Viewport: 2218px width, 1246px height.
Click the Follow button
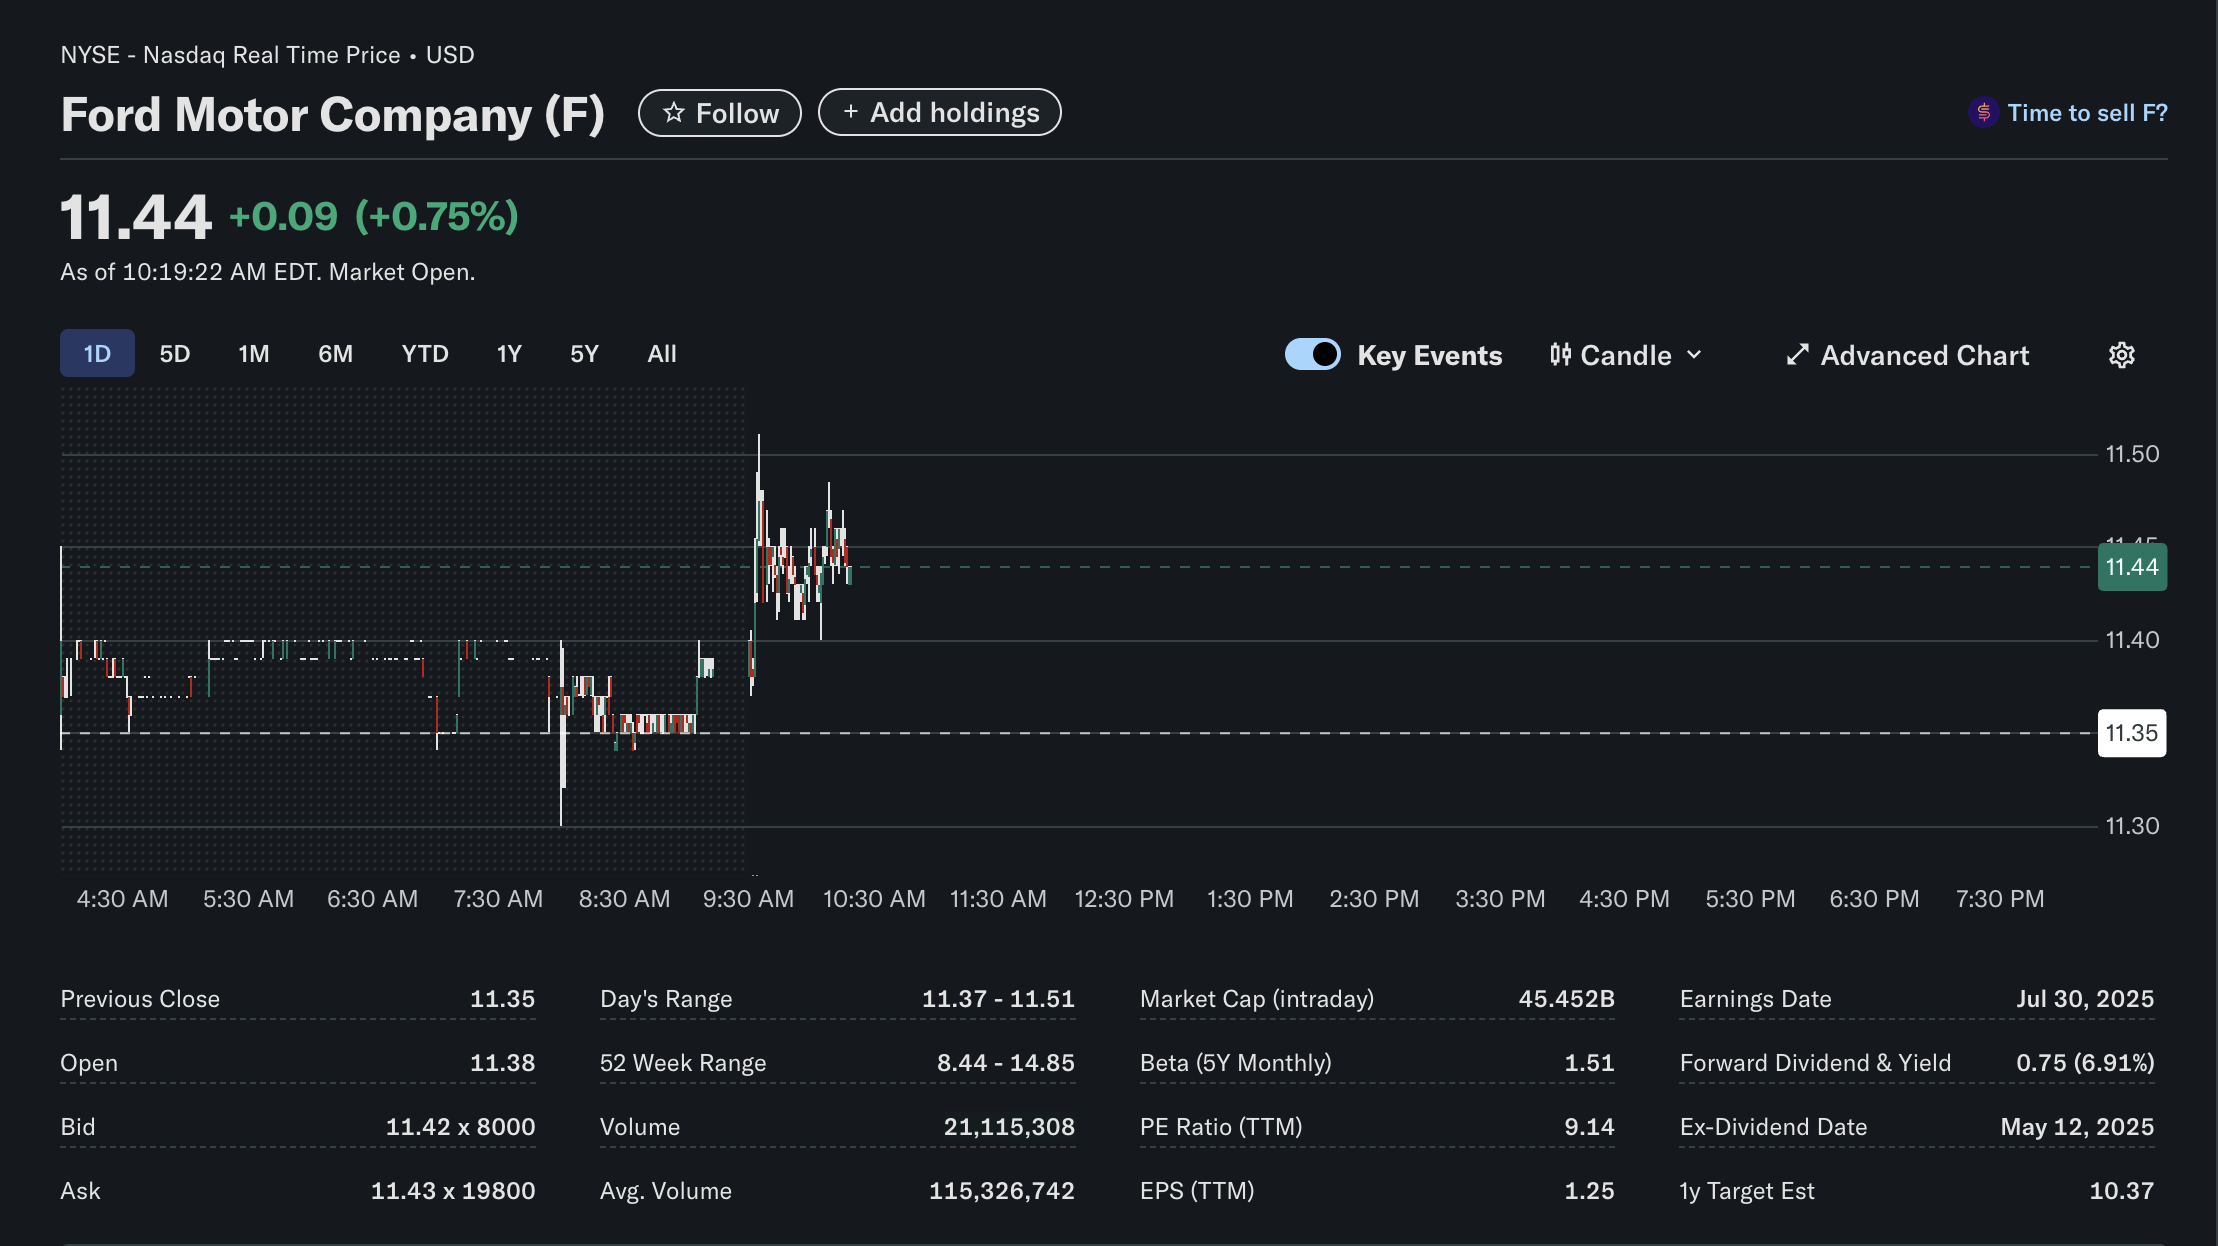(720, 113)
